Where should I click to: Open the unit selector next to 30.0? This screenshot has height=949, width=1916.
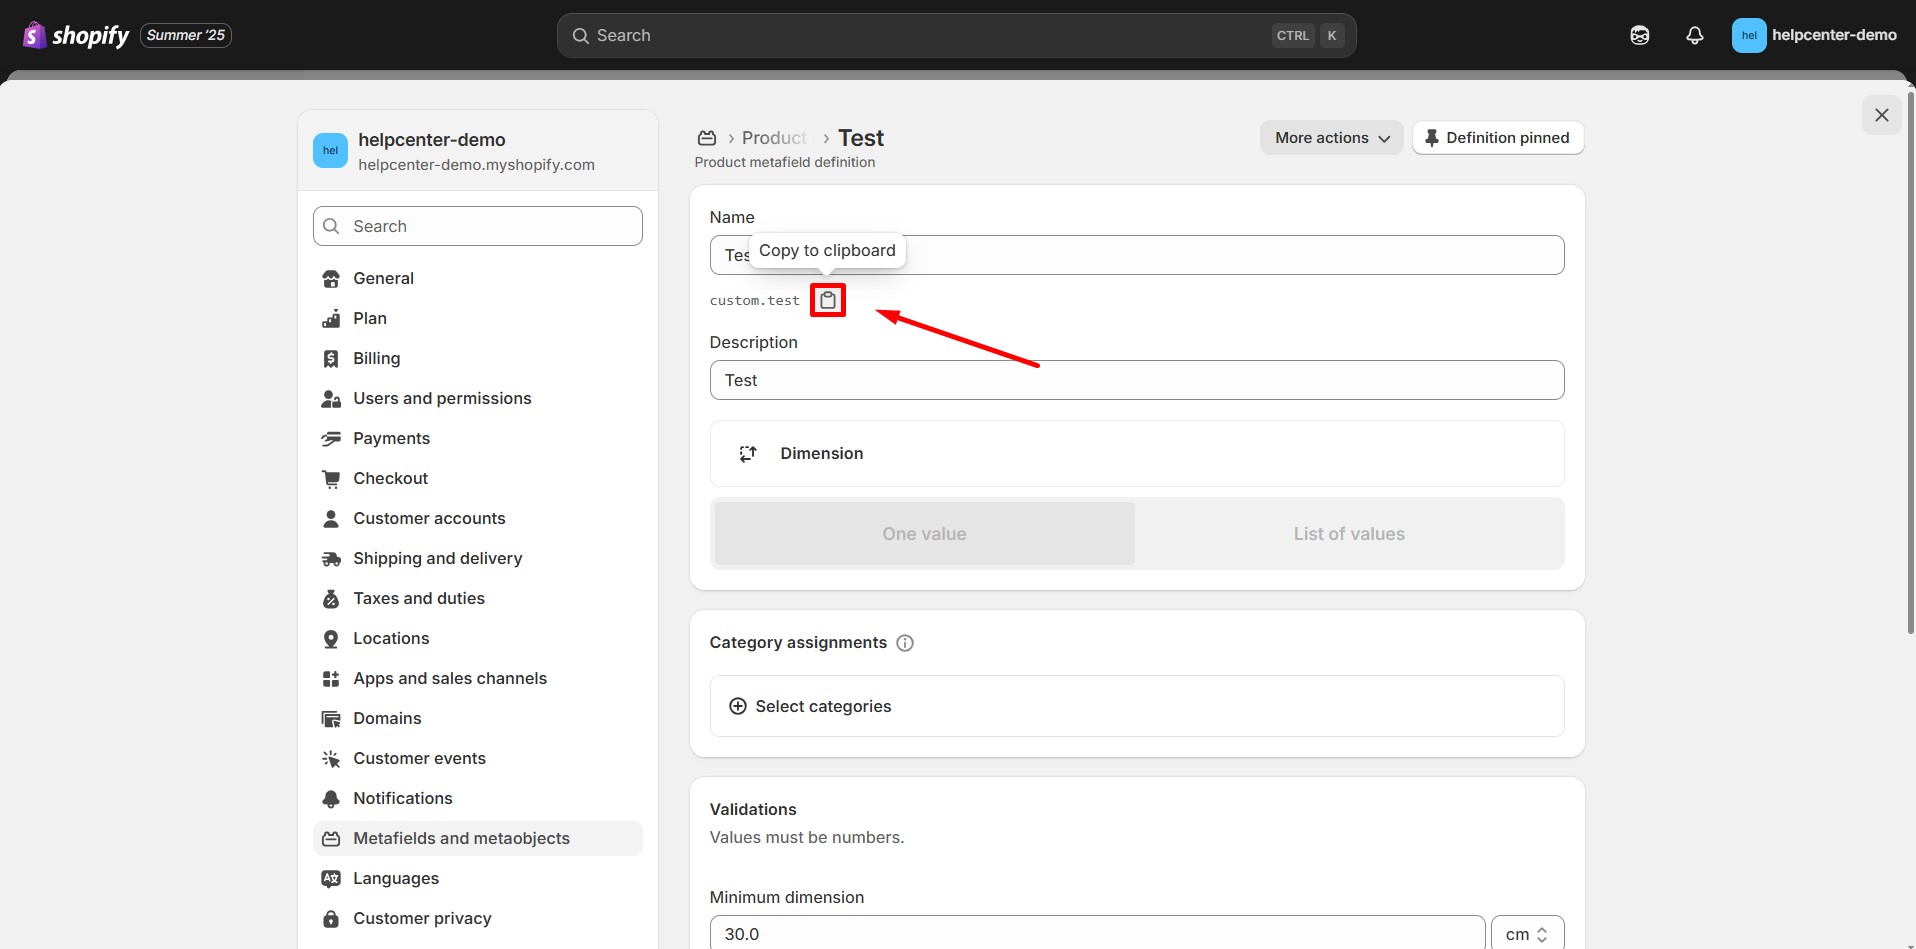[1526, 933]
